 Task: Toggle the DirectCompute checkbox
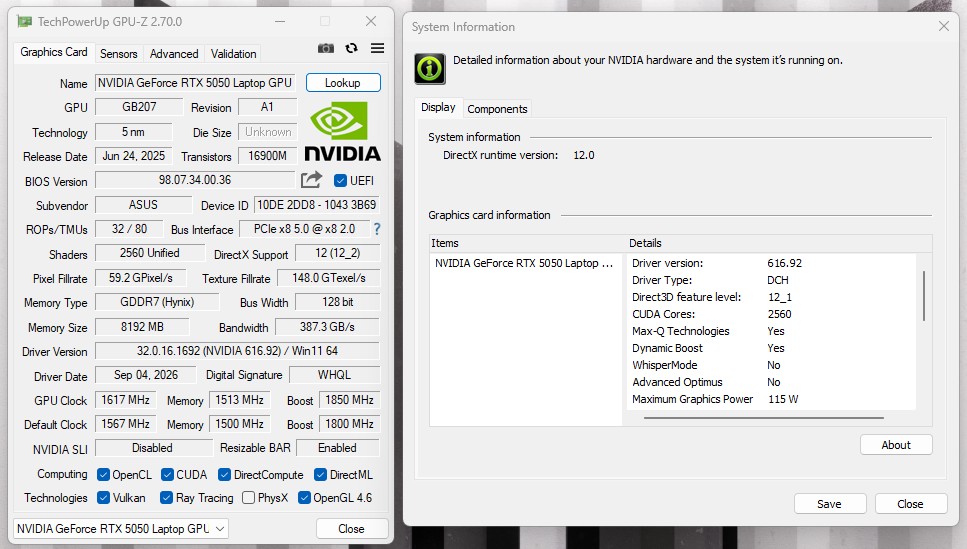(x=224, y=474)
